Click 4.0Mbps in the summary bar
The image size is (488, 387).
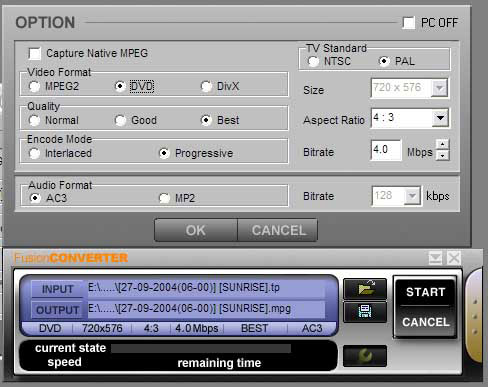coord(196,328)
